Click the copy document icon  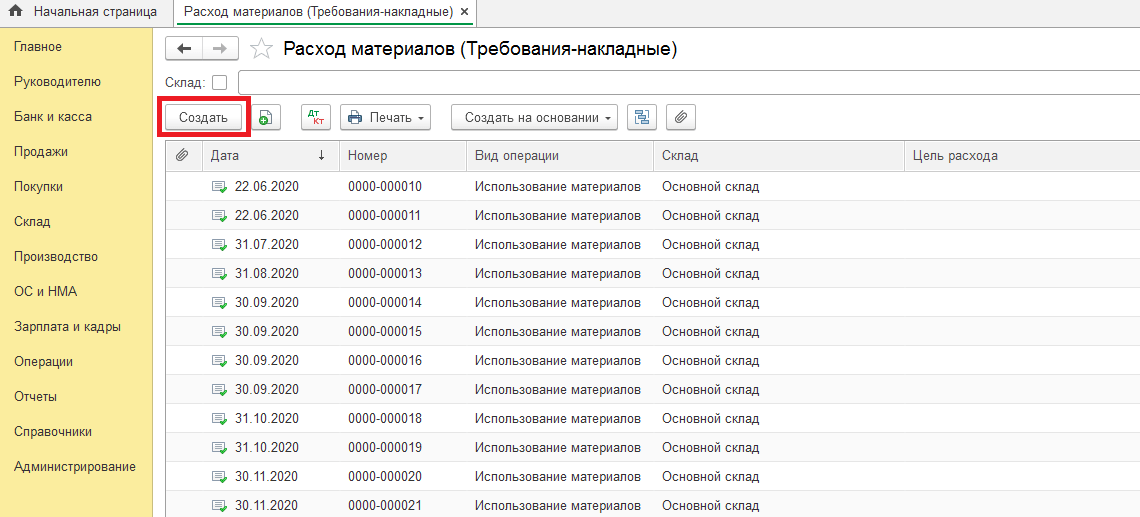[x=265, y=117]
